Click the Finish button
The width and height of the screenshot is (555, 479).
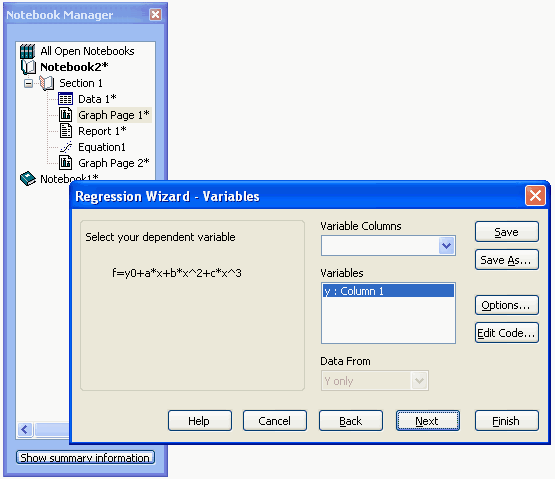coord(507,421)
